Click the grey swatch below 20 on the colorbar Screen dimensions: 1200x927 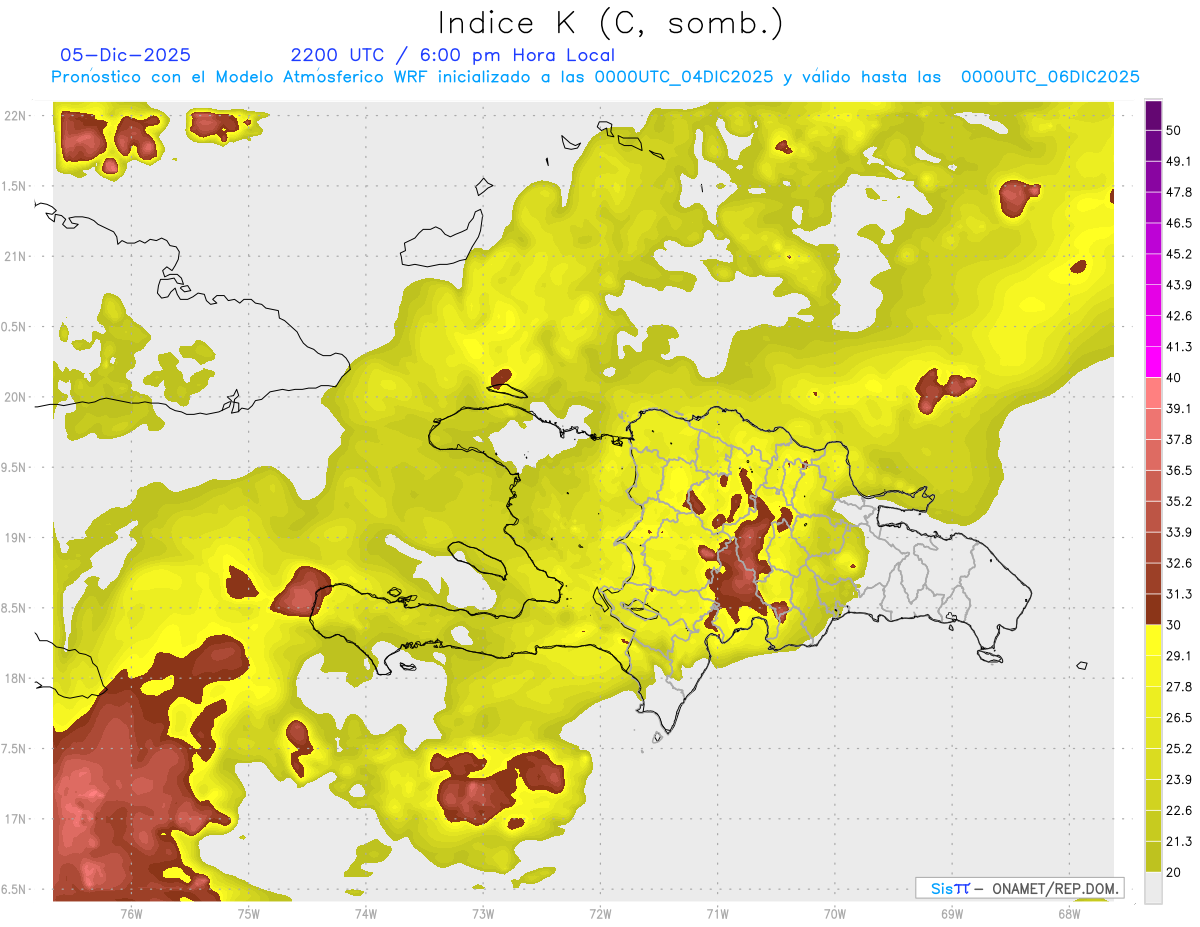pyautogui.click(x=1153, y=888)
